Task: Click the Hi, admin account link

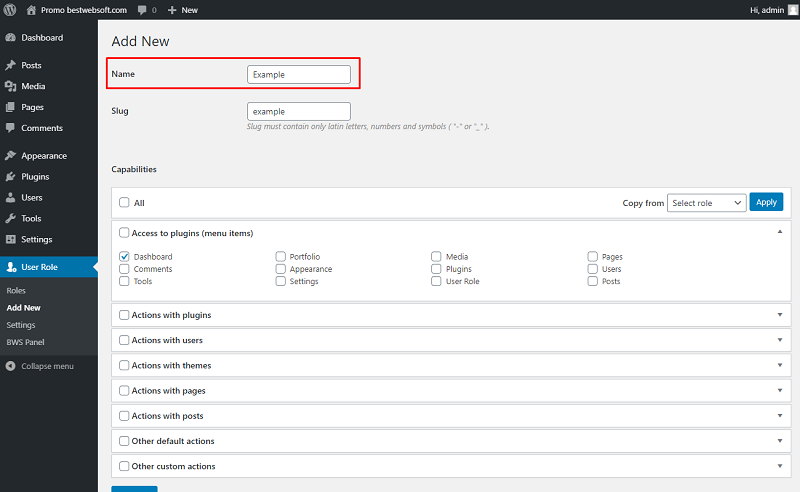Action: click(x=767, y=10)
